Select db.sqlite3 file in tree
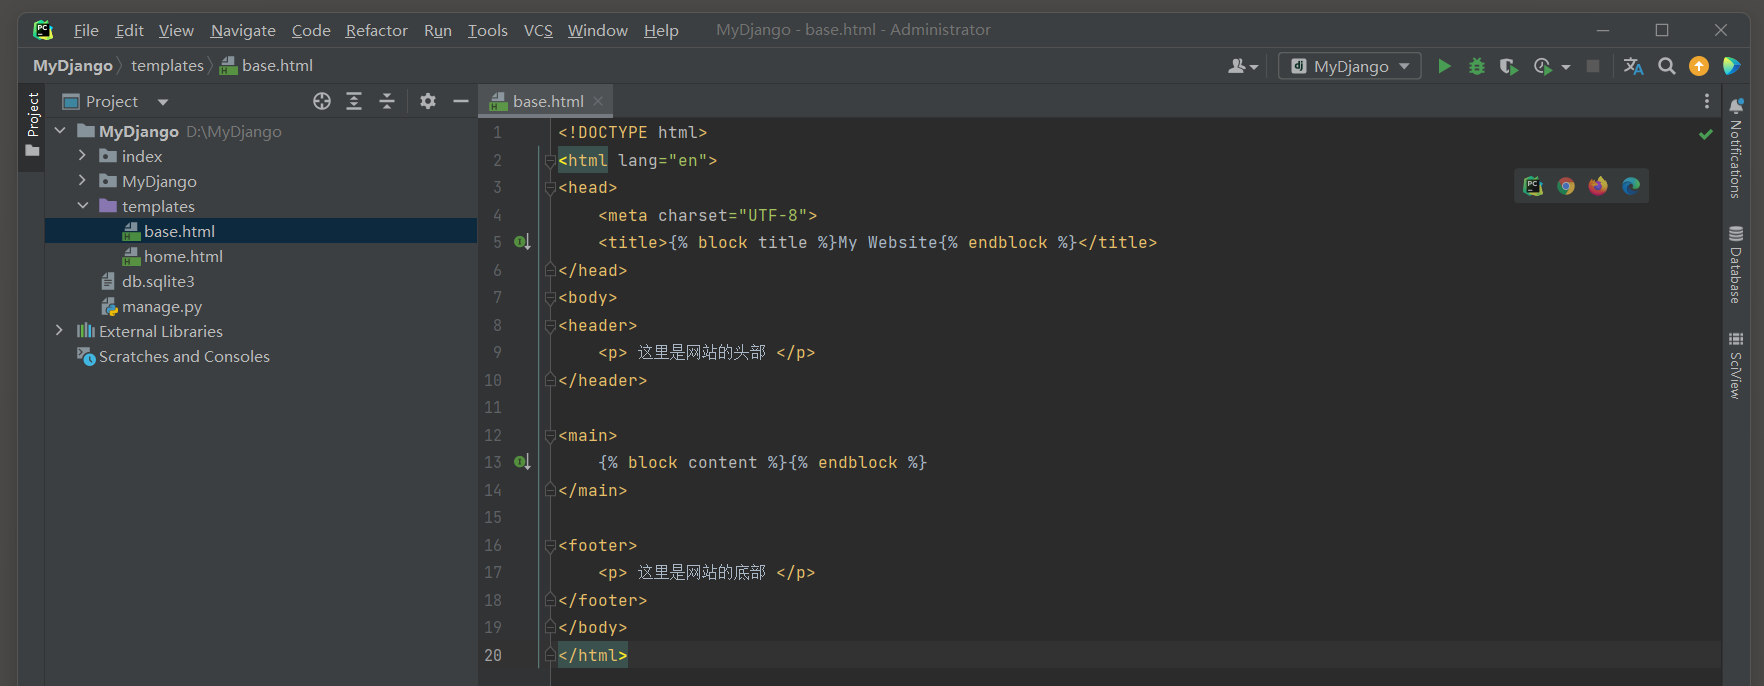The width and height of the screenshot is (1764, 686). pyautogui.click(x=158, y=281)
